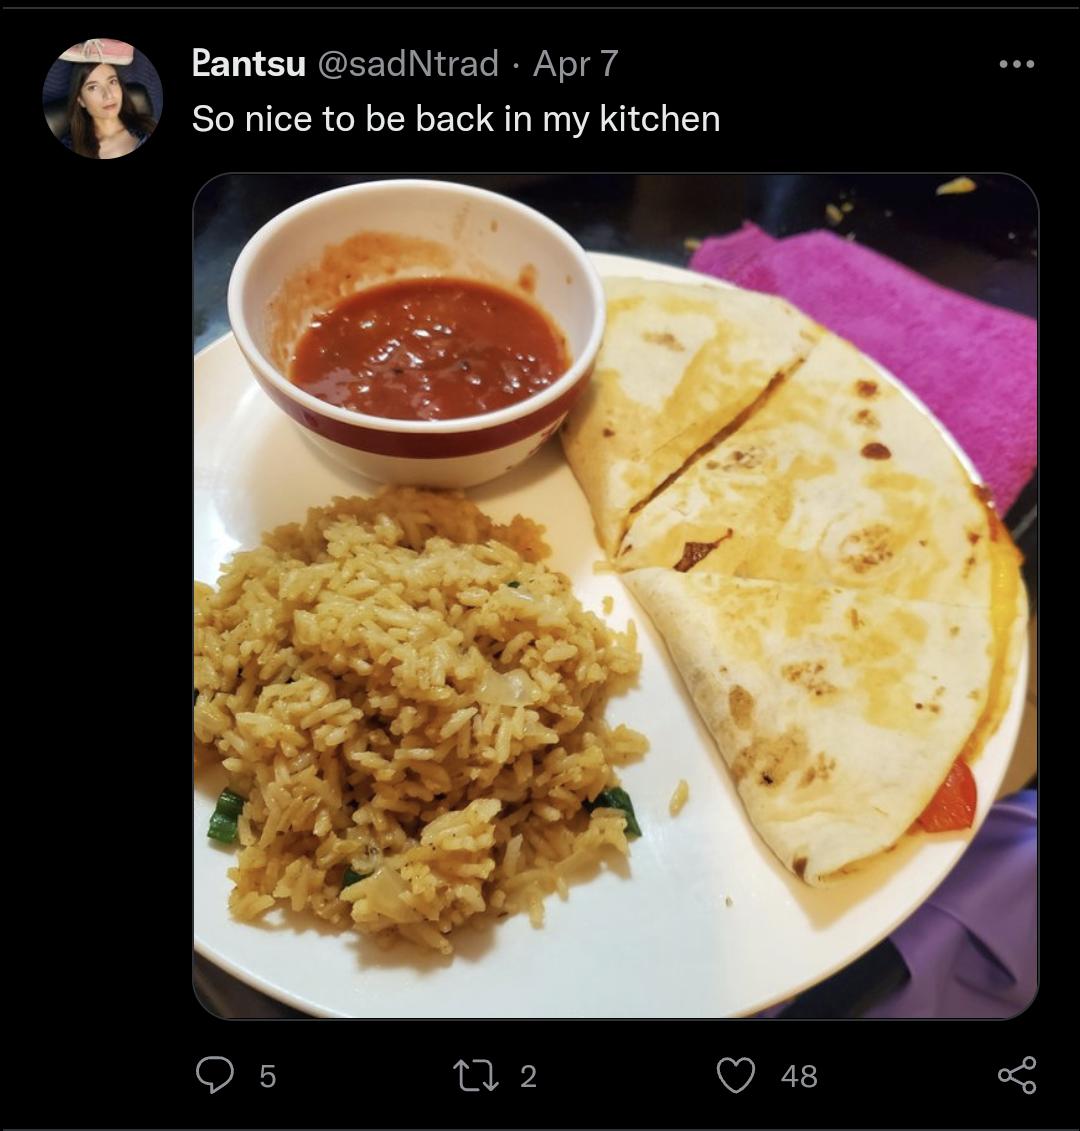Open Pantsu's profile picture avatar
This screenshot has height=1131, width=1080.
pyautogui.click(x=102, y=99)
